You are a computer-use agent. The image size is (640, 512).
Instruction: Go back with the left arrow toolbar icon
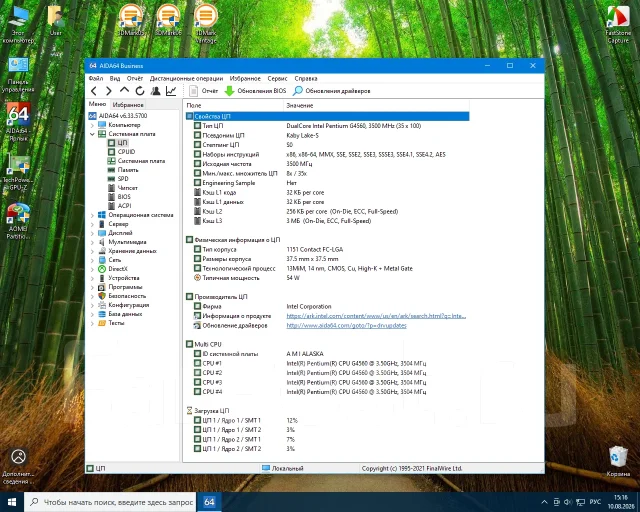[94, 91]
